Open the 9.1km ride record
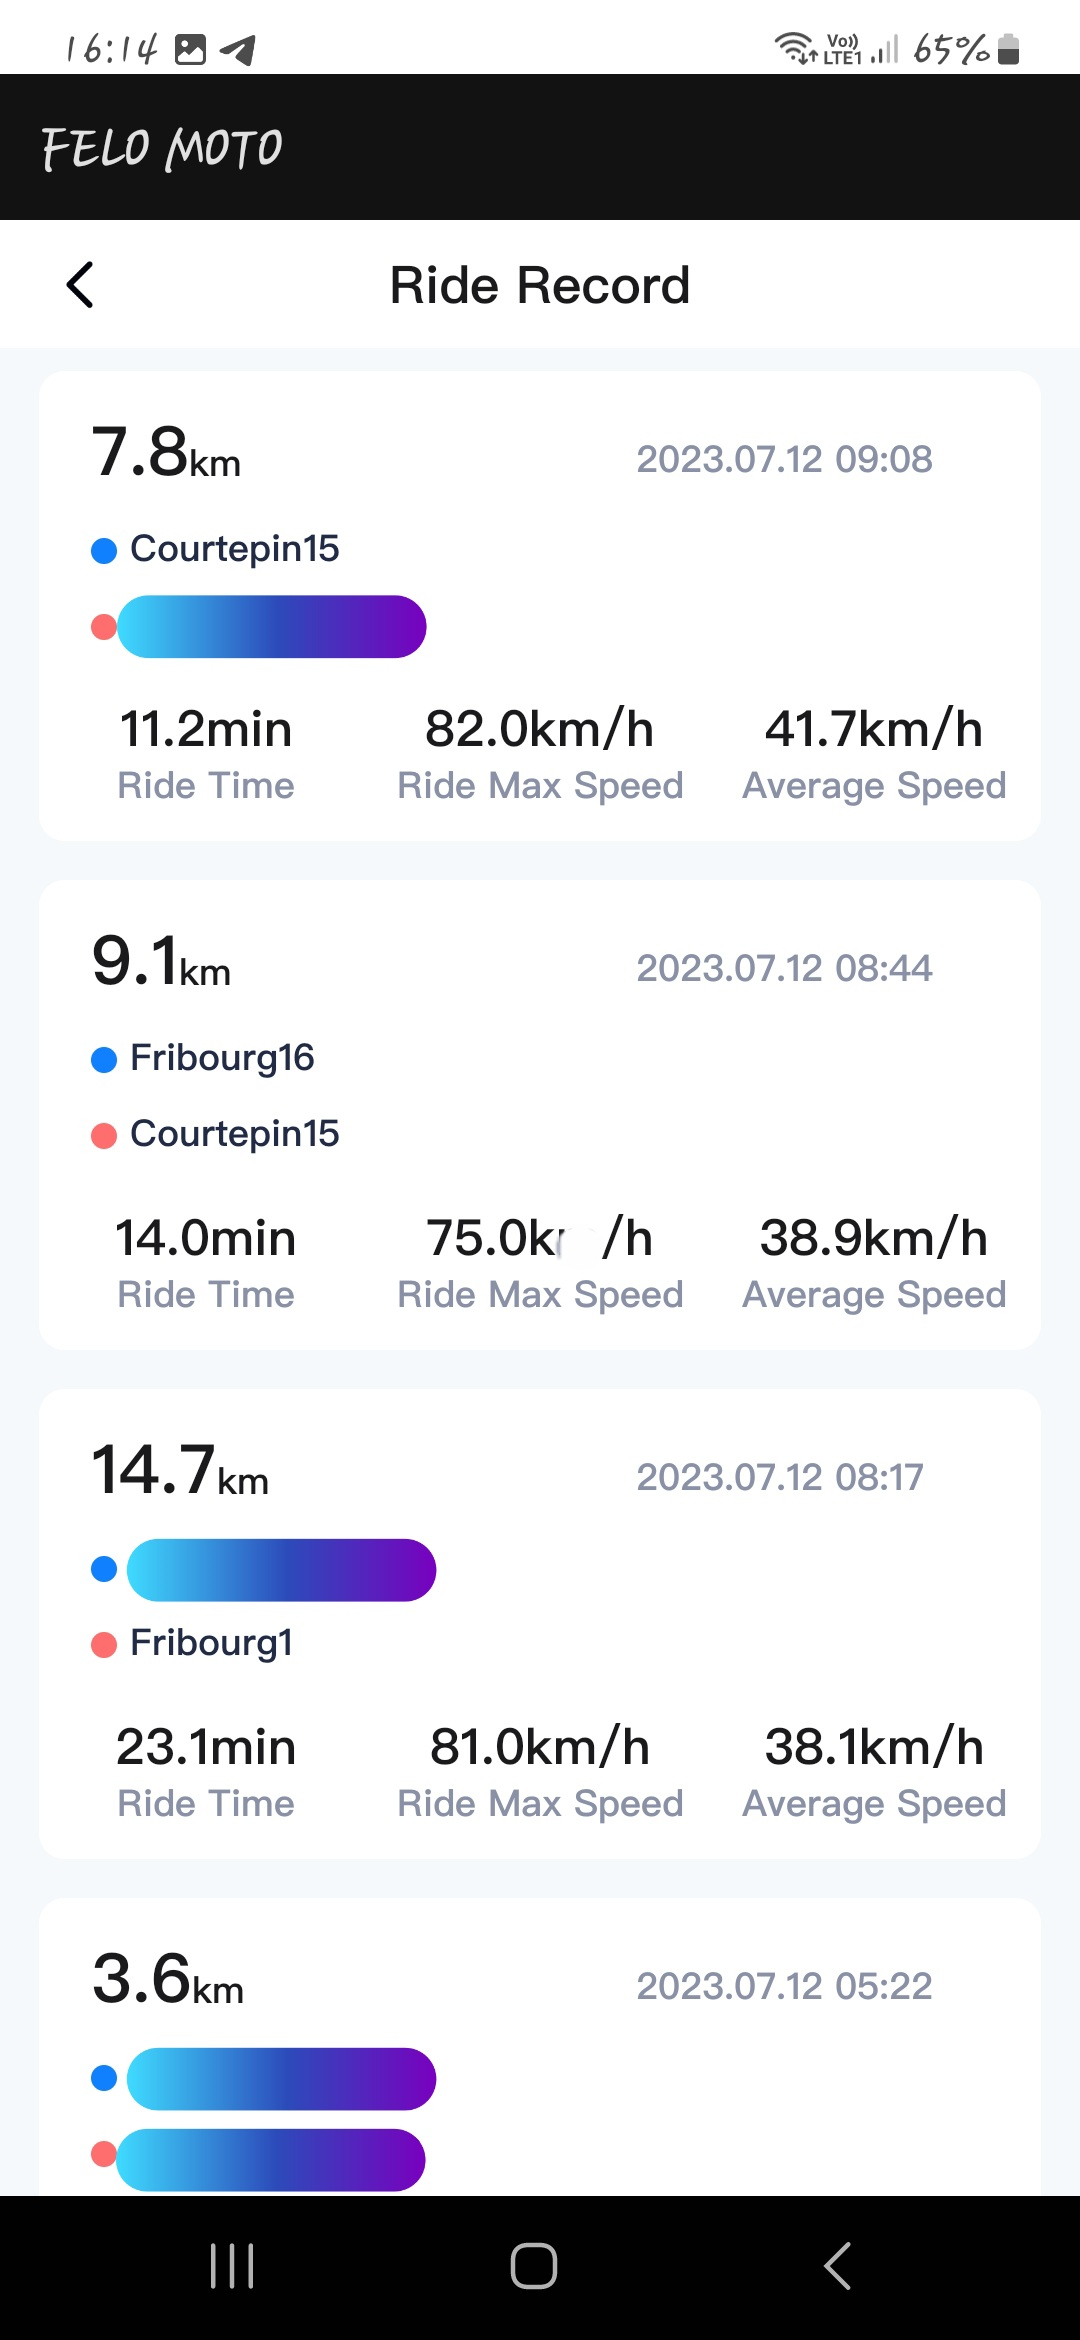Screen dimensions: 1080x2340 [x=540, y=1114]
